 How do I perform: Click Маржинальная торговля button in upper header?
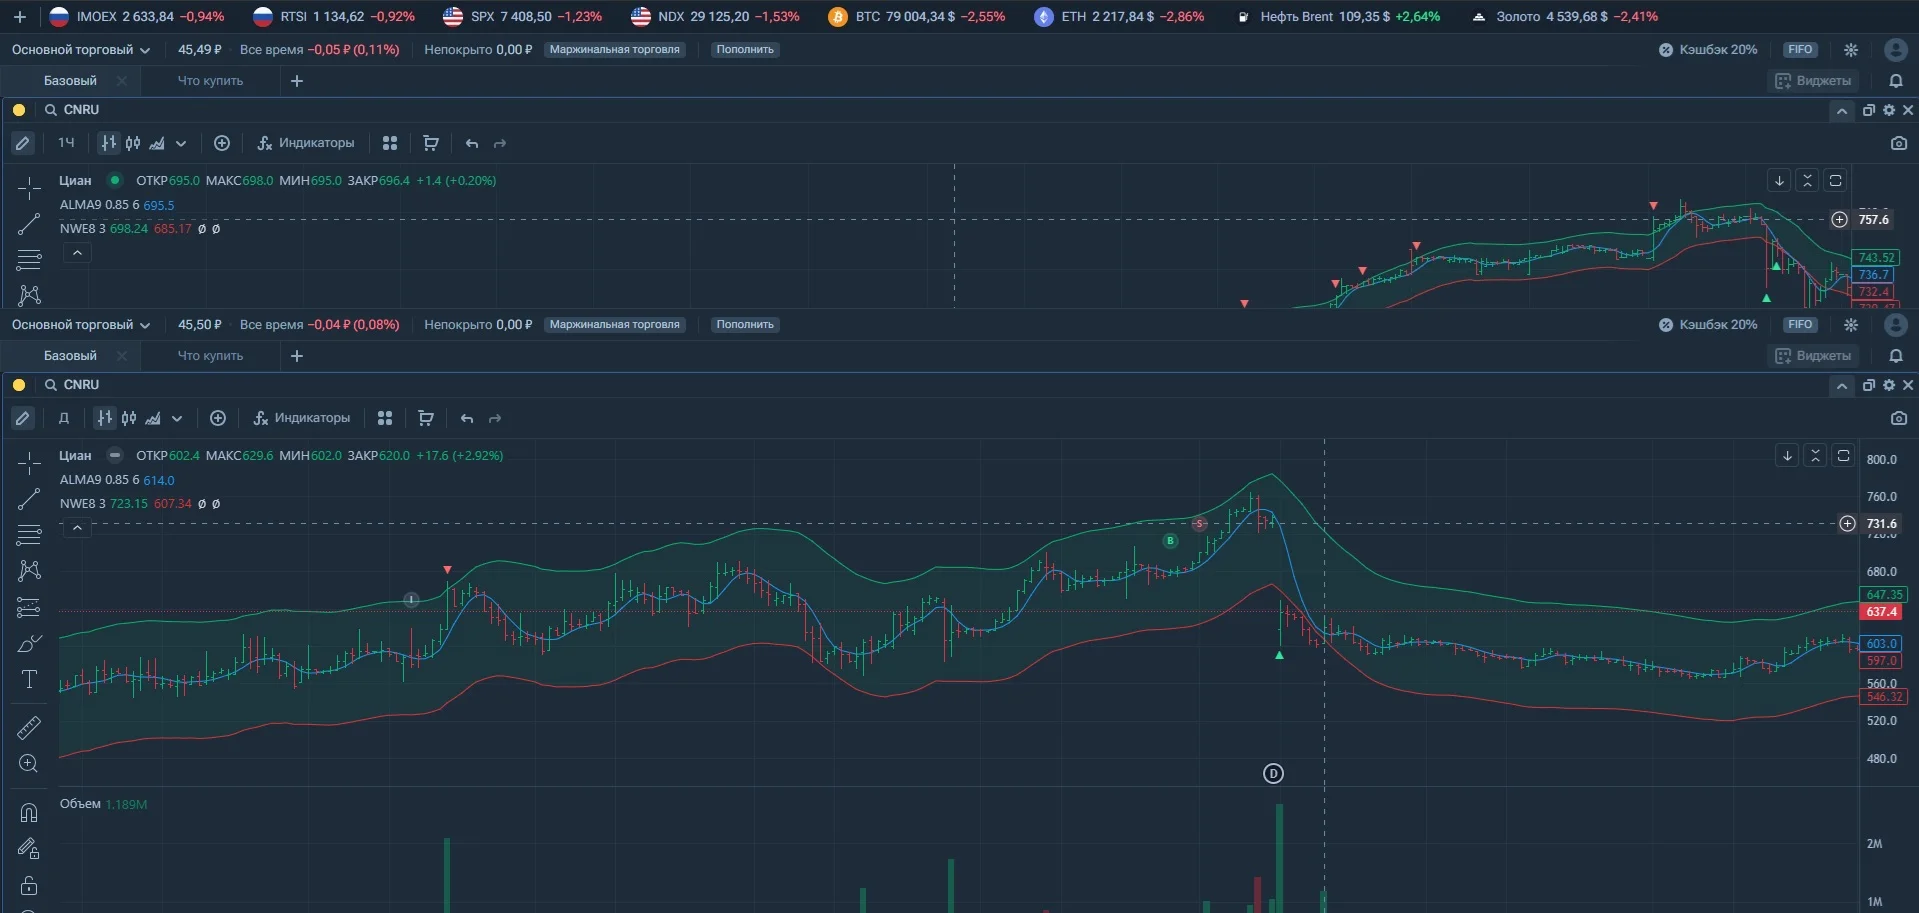[614, 49]
